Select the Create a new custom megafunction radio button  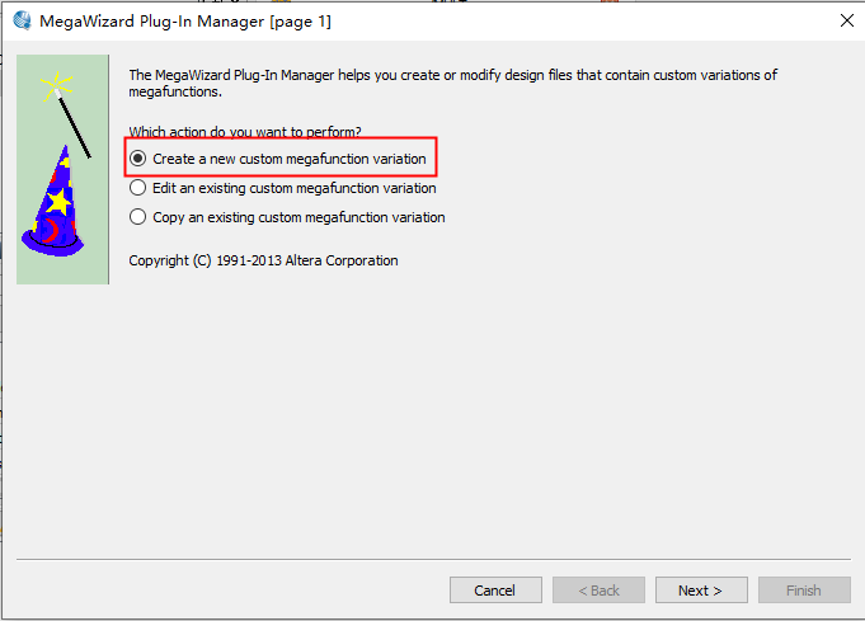click(138, 159)
